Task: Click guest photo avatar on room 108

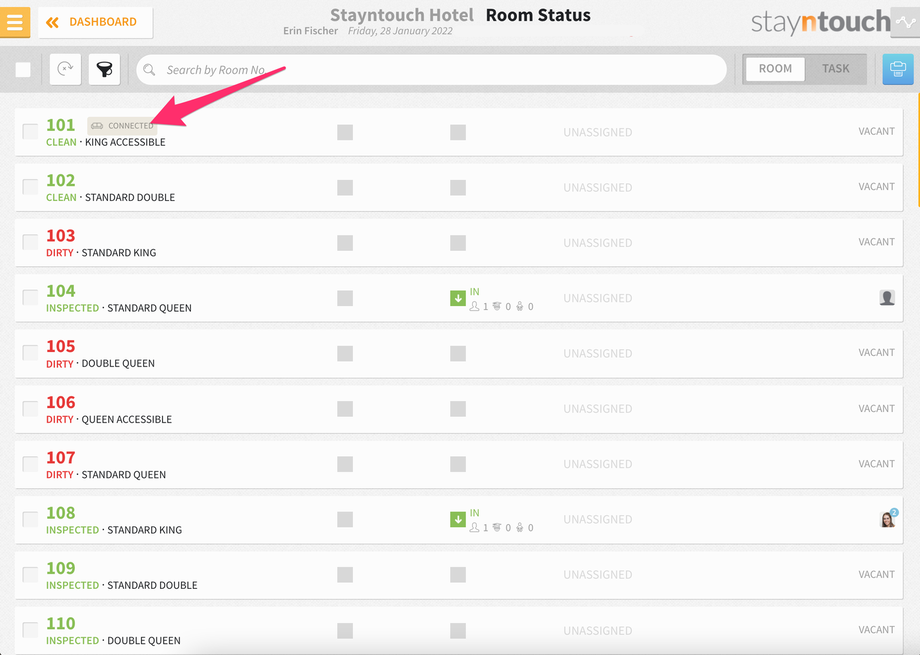Action: [887, 519]
